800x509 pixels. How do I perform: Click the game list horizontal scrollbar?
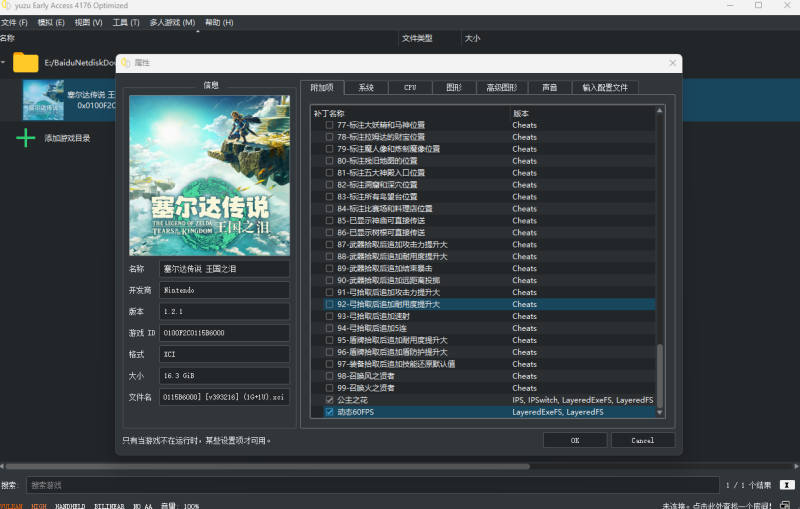coord(268,466)
